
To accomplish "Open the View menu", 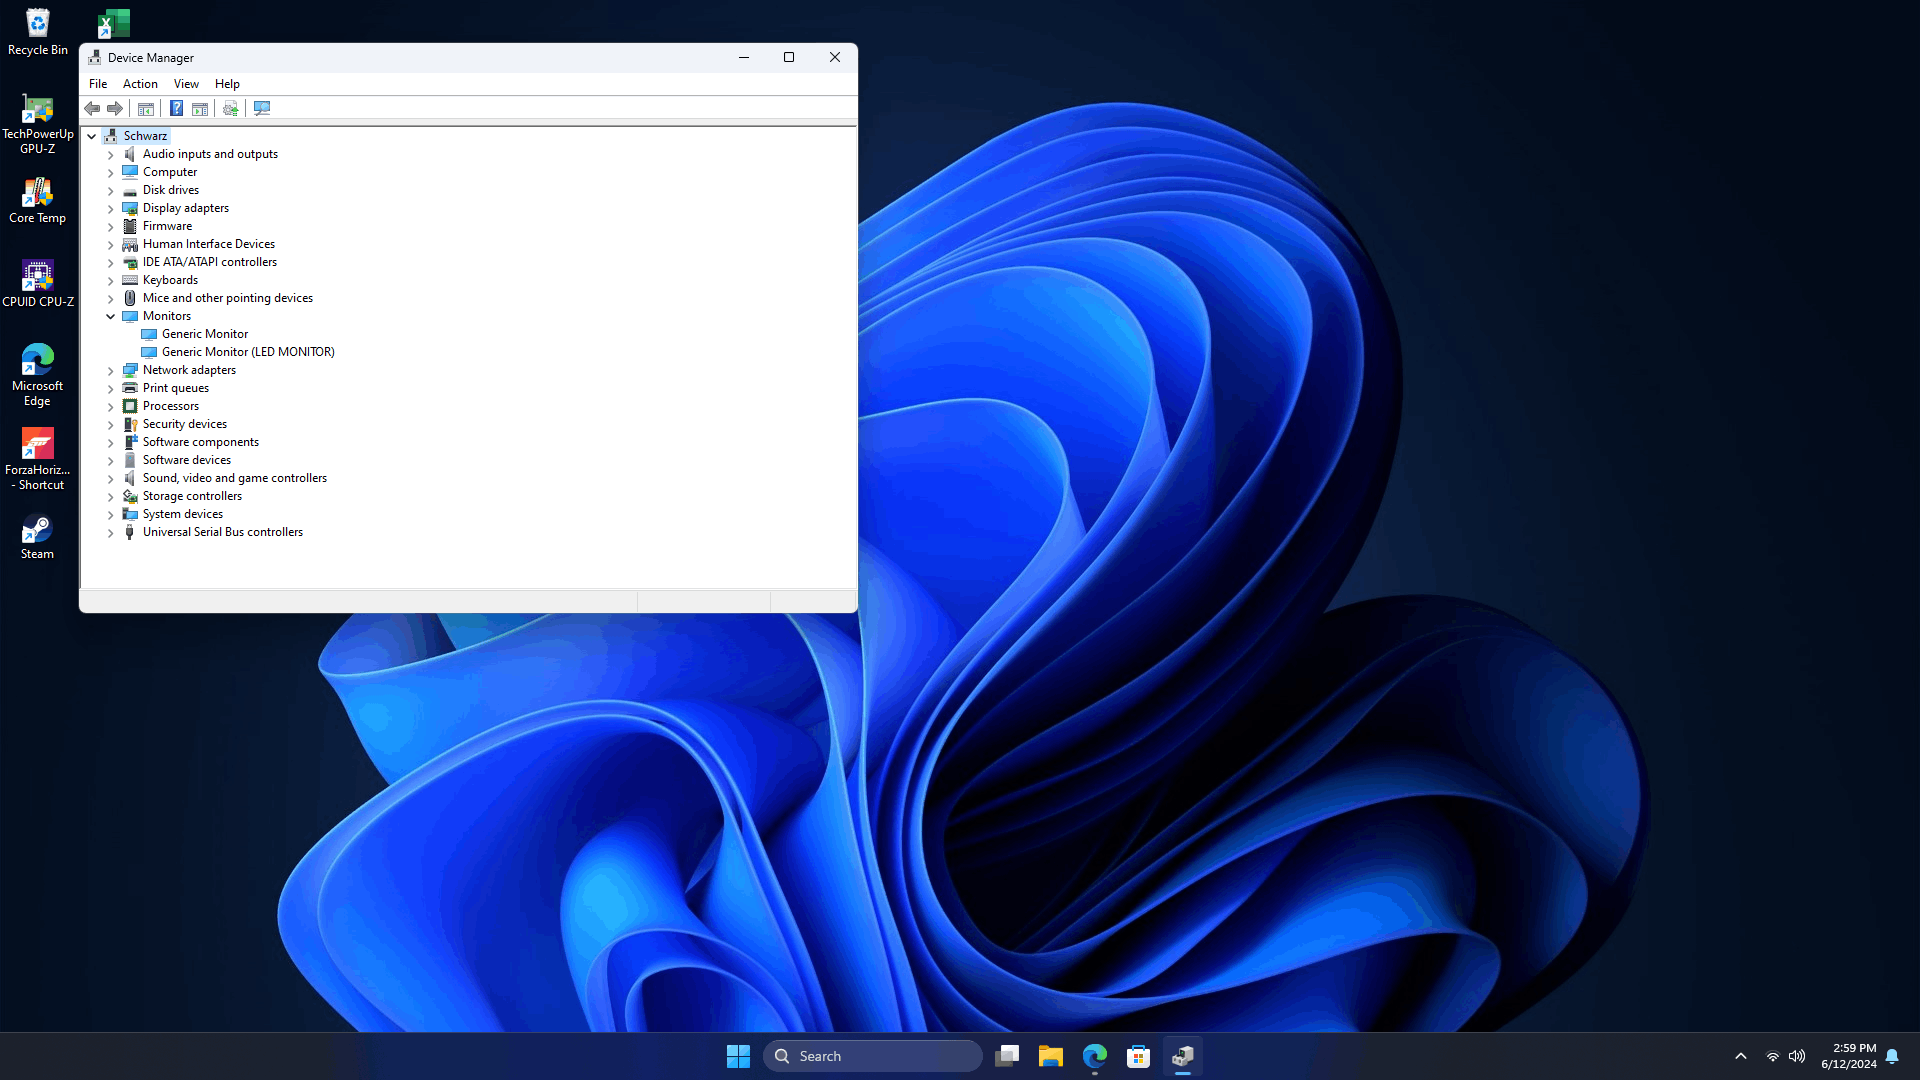I will (x=186, y=84).
